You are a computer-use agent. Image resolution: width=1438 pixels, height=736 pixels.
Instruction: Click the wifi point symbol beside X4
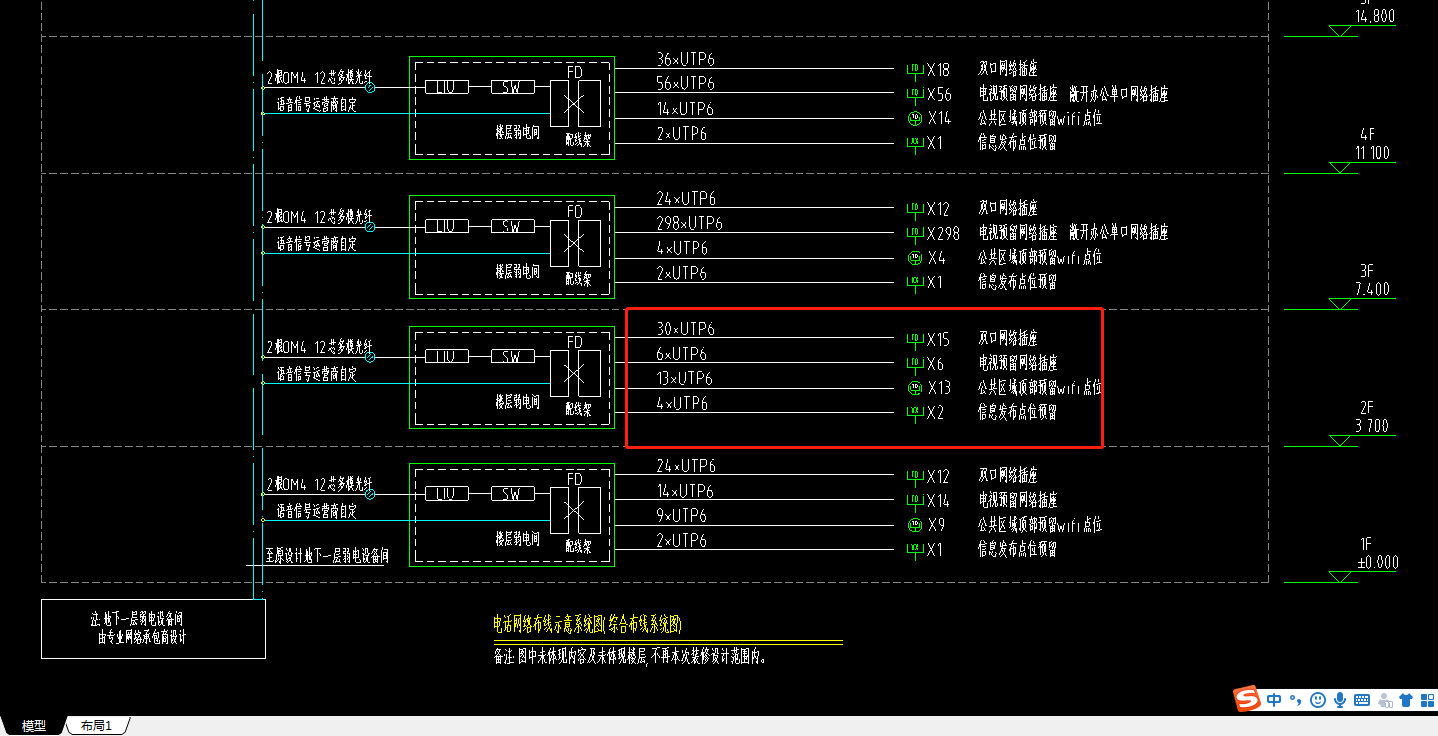[913, 257]
